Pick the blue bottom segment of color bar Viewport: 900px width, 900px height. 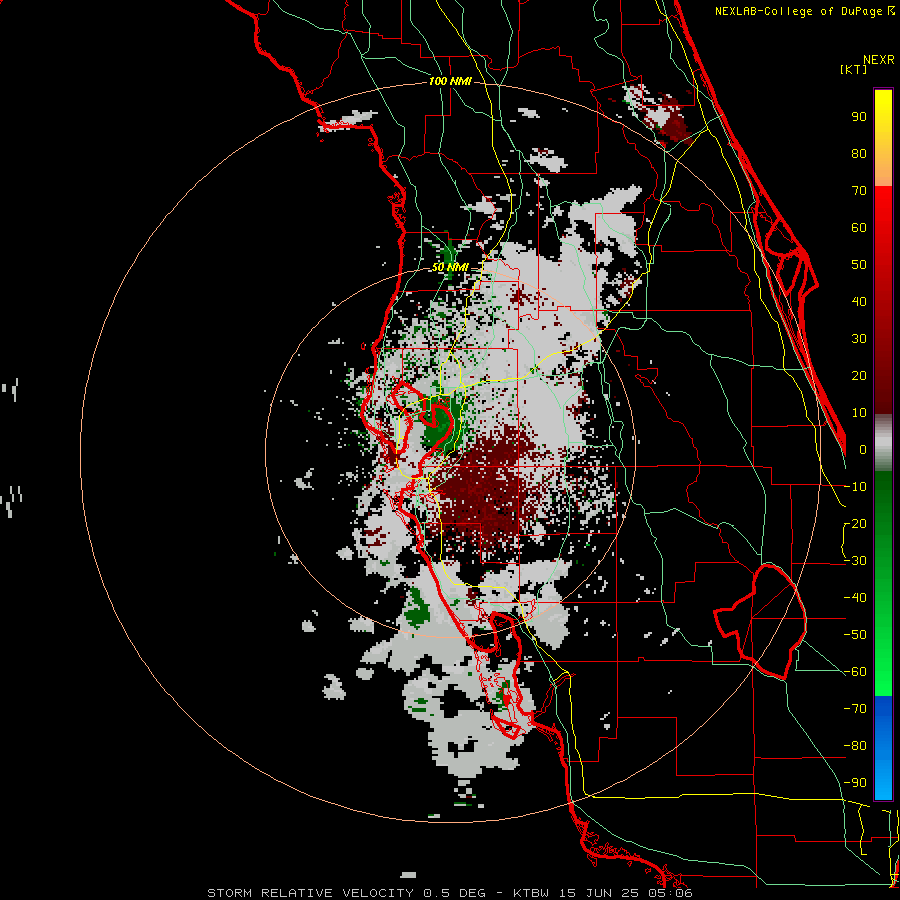pyautogui.click(x=883, y=748)
